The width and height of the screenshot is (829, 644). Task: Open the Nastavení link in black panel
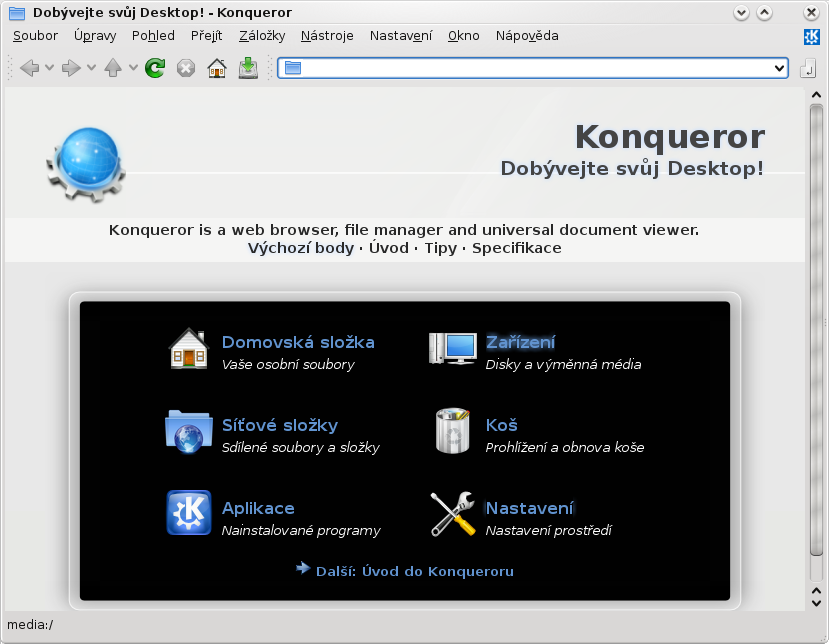(x=529, y=508)
